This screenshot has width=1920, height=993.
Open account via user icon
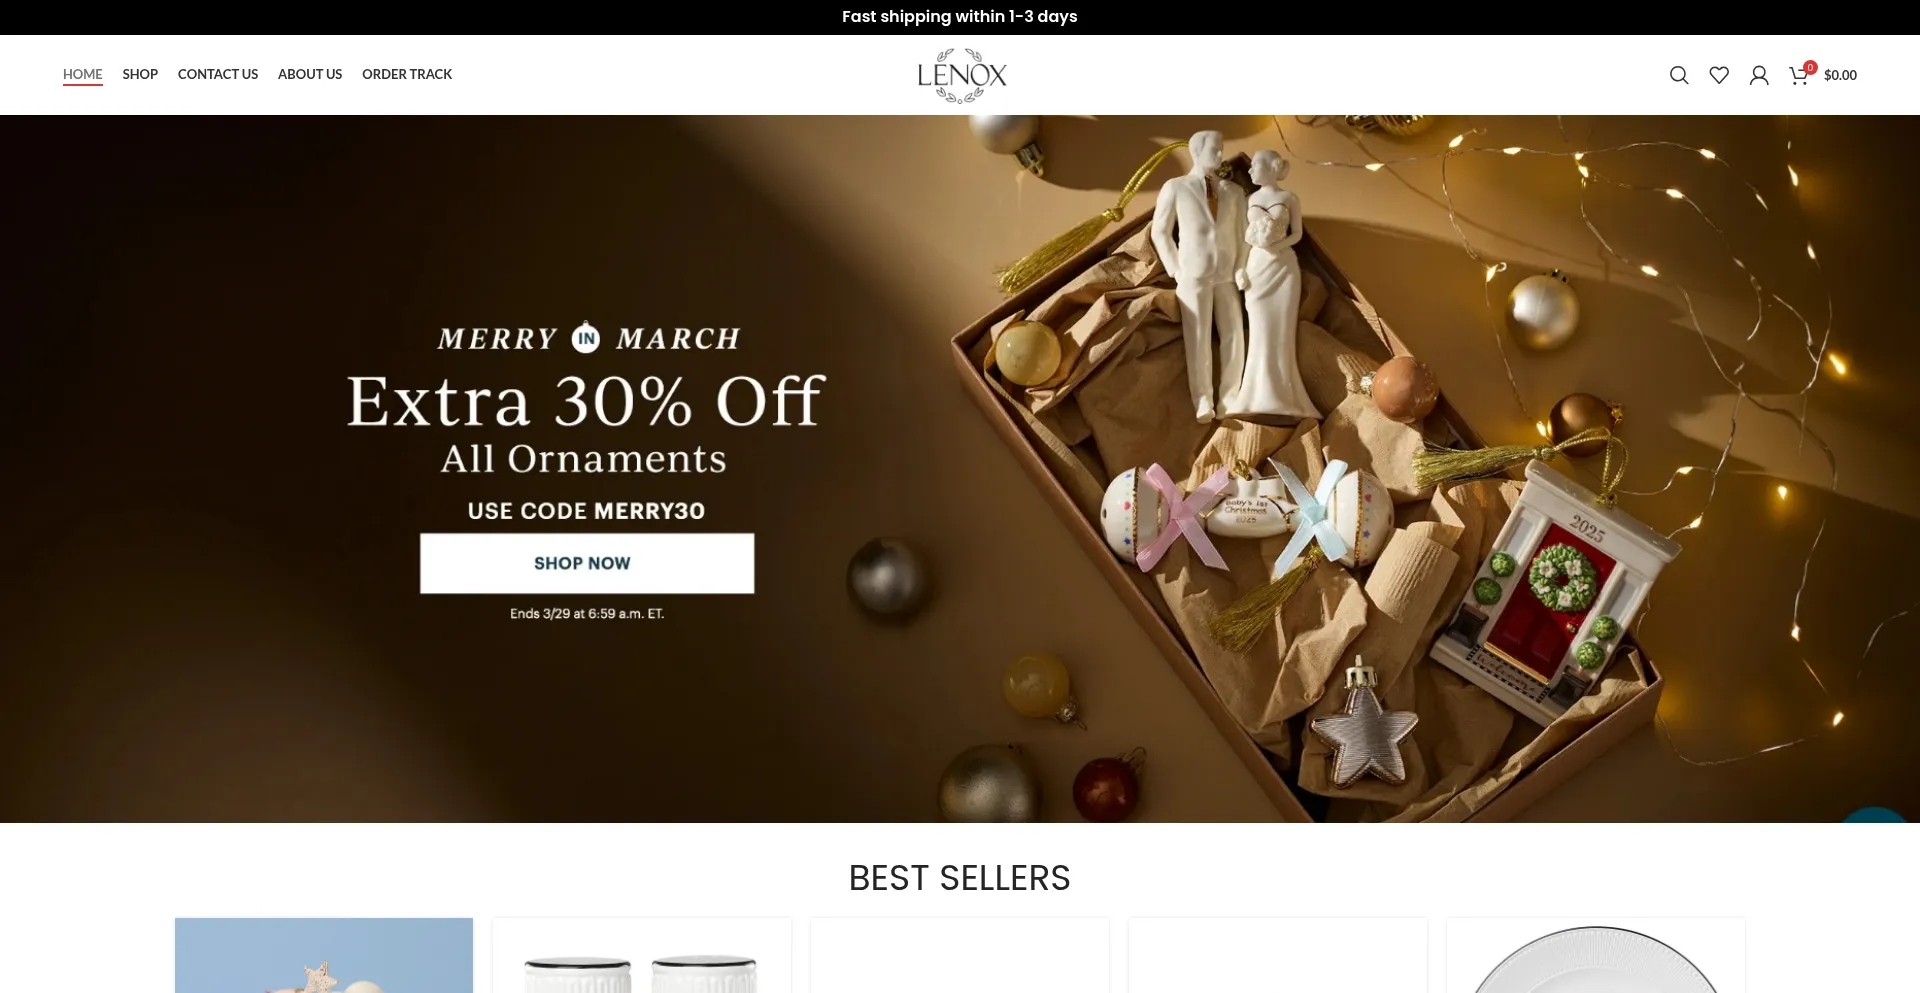pyautogui.click(x=1759, y=75)
